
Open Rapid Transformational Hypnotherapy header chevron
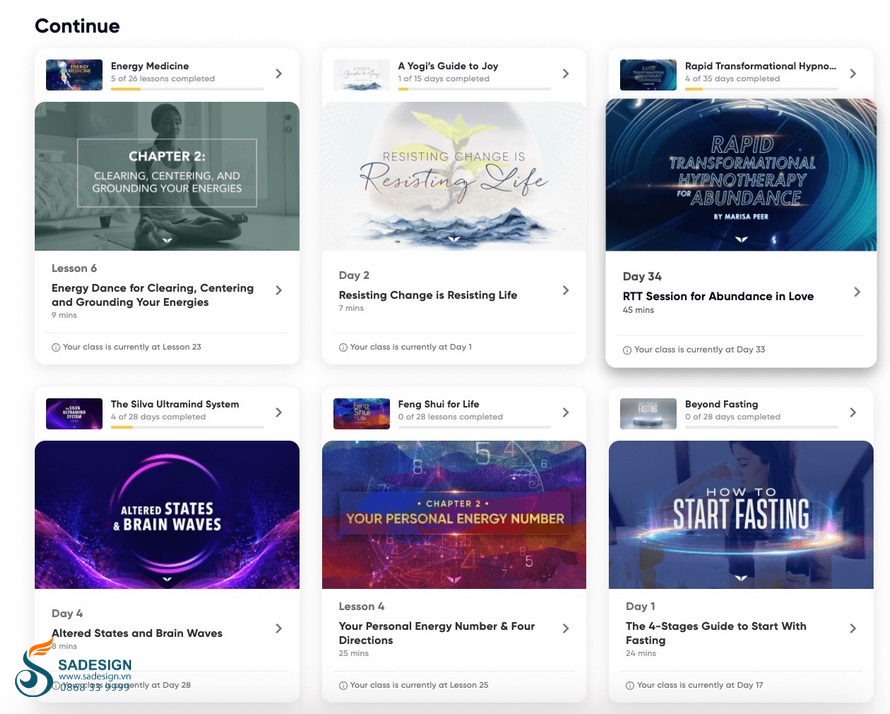(853, 74)
